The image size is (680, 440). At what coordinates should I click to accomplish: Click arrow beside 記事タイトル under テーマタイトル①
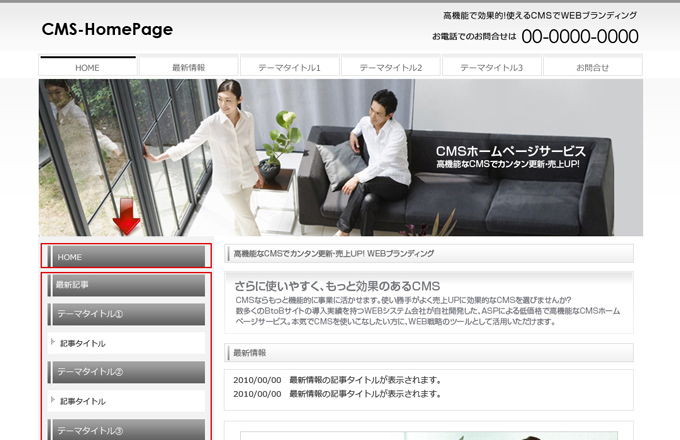53,343
